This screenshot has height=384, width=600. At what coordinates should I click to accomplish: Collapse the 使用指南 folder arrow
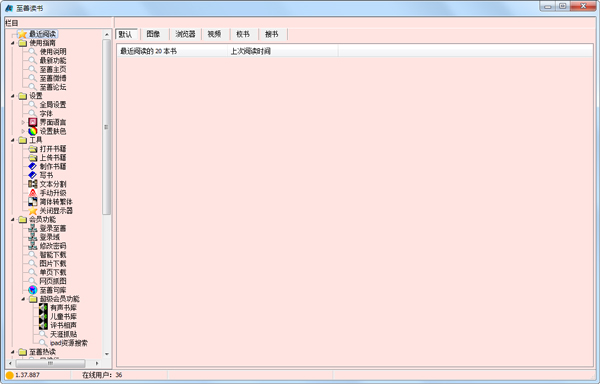point(13,43)
